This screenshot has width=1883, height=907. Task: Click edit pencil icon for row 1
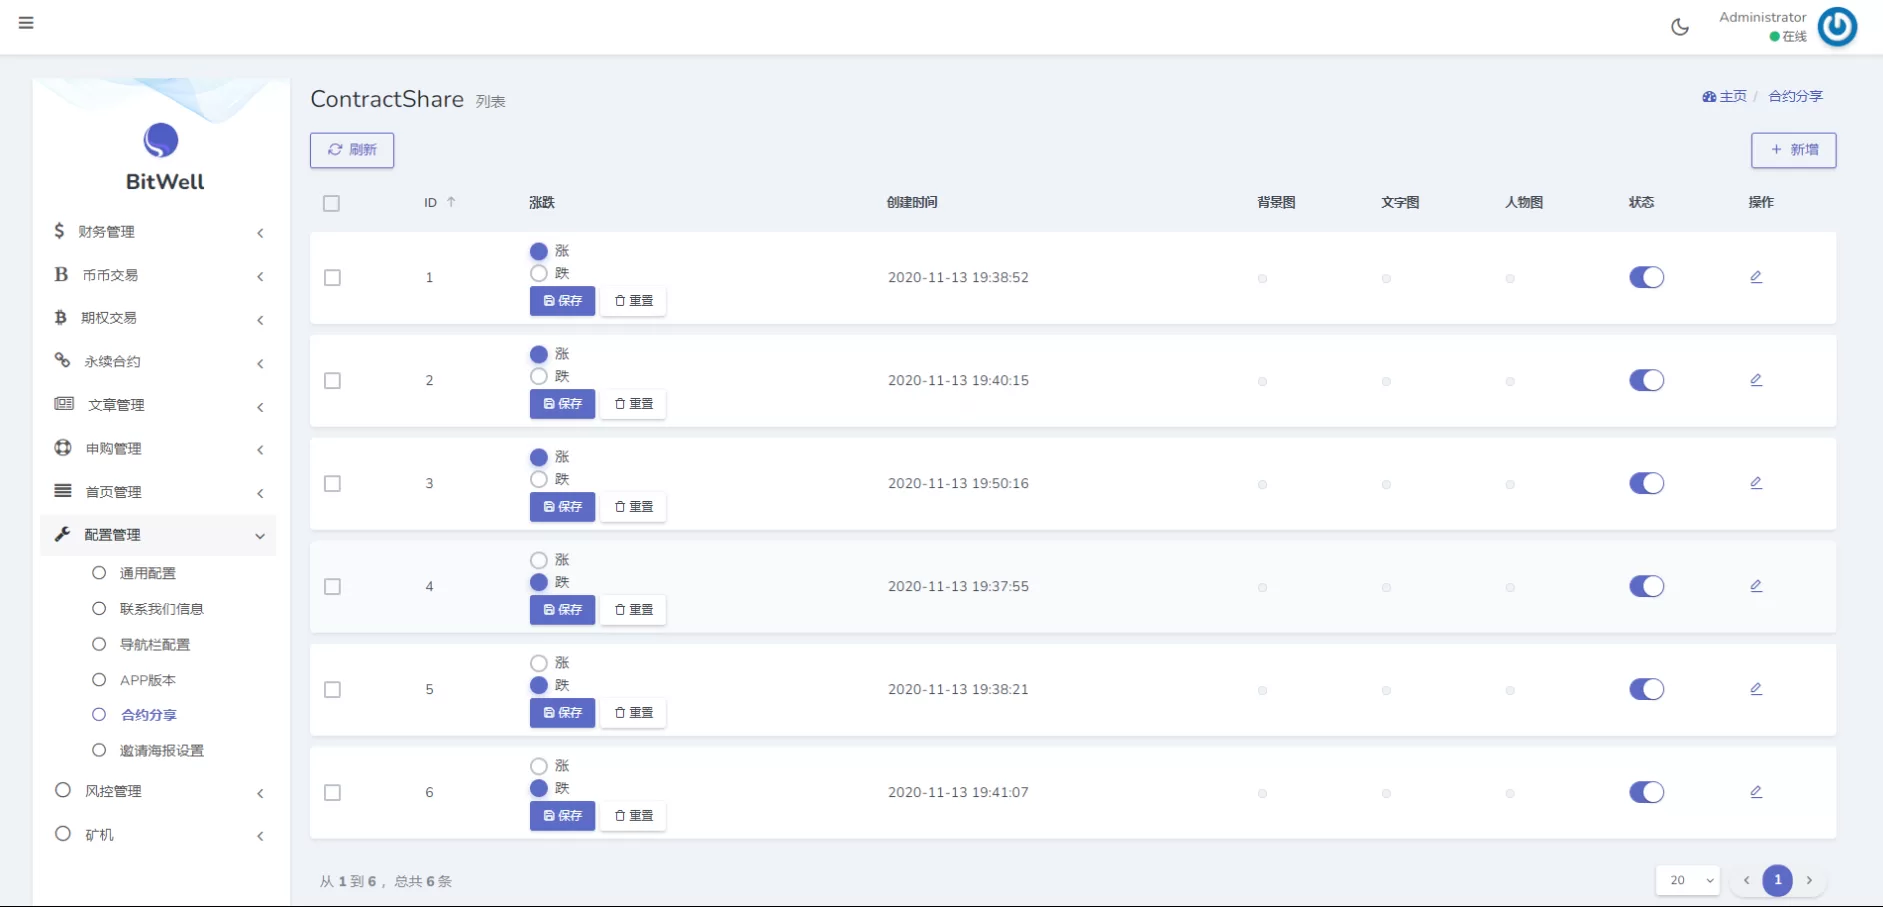click(x=1756, y=277)
